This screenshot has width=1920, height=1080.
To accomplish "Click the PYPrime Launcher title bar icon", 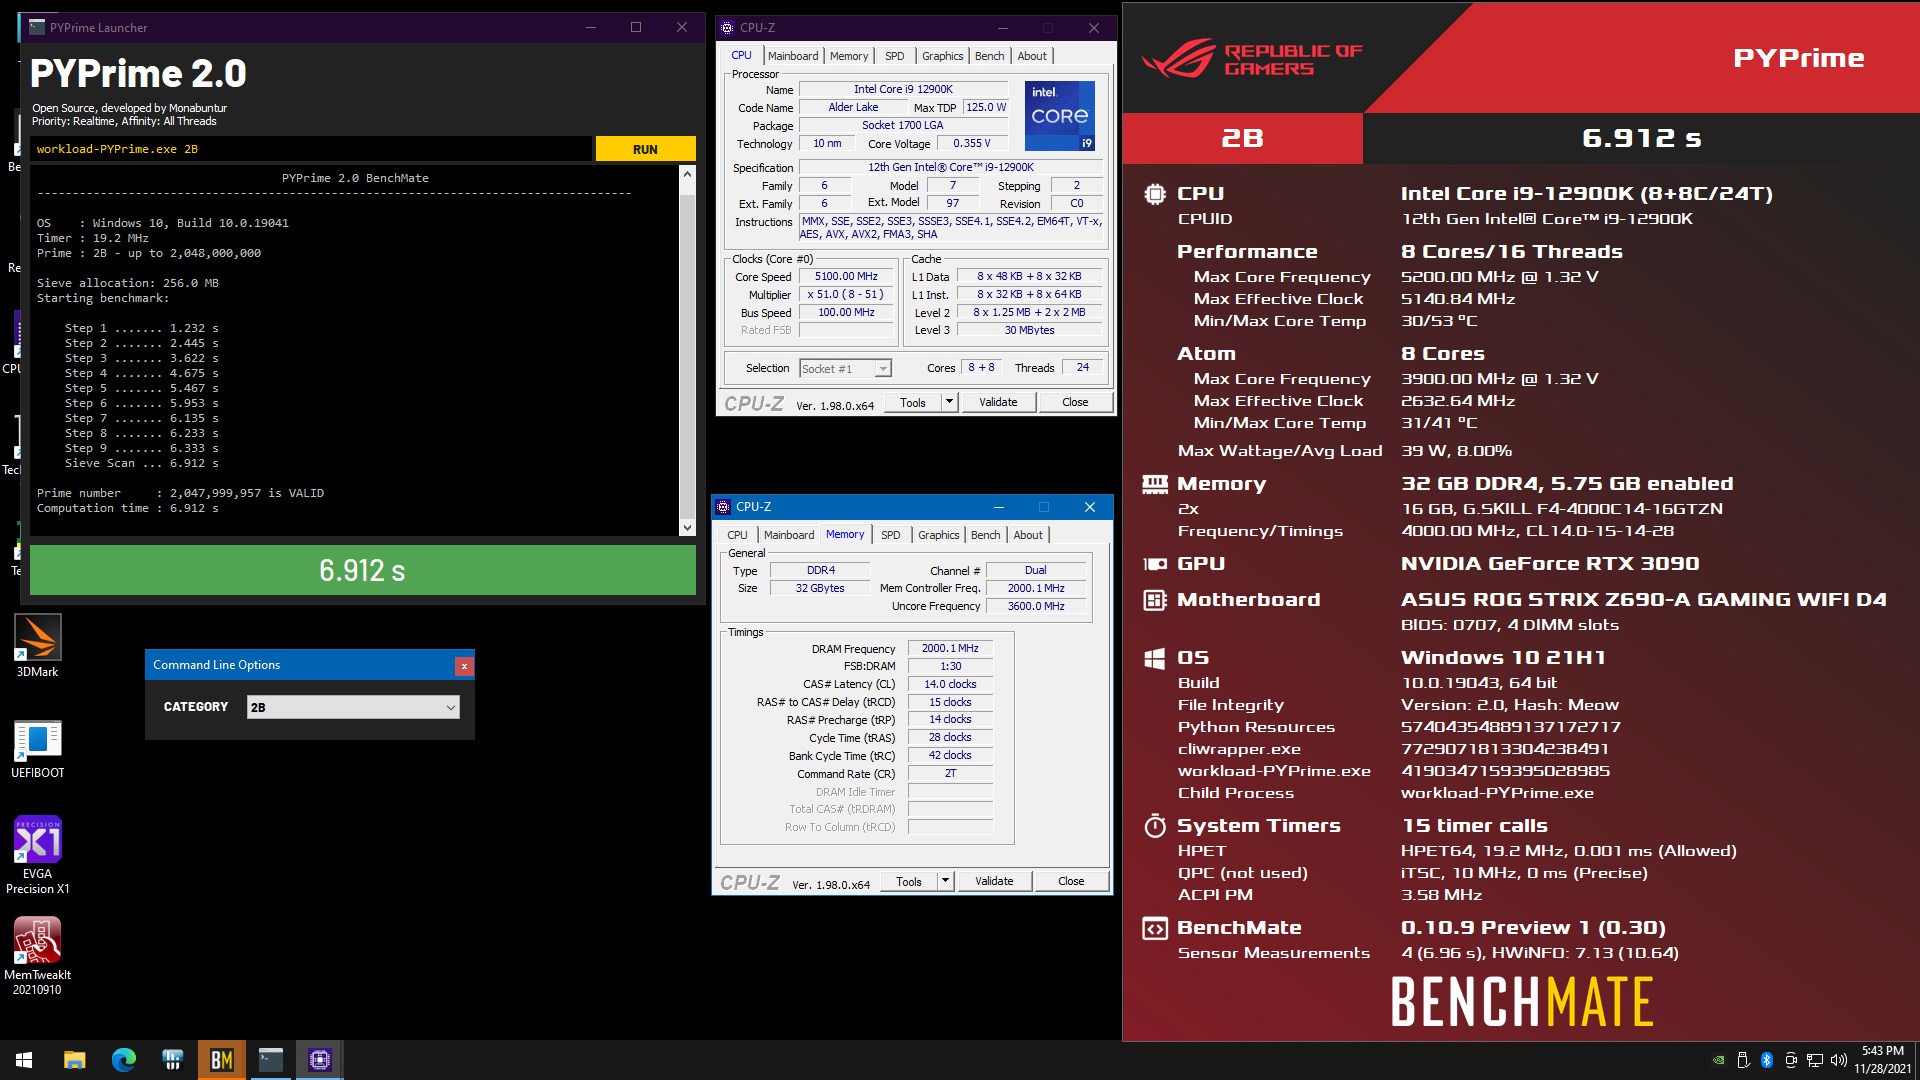I will 37,27.
